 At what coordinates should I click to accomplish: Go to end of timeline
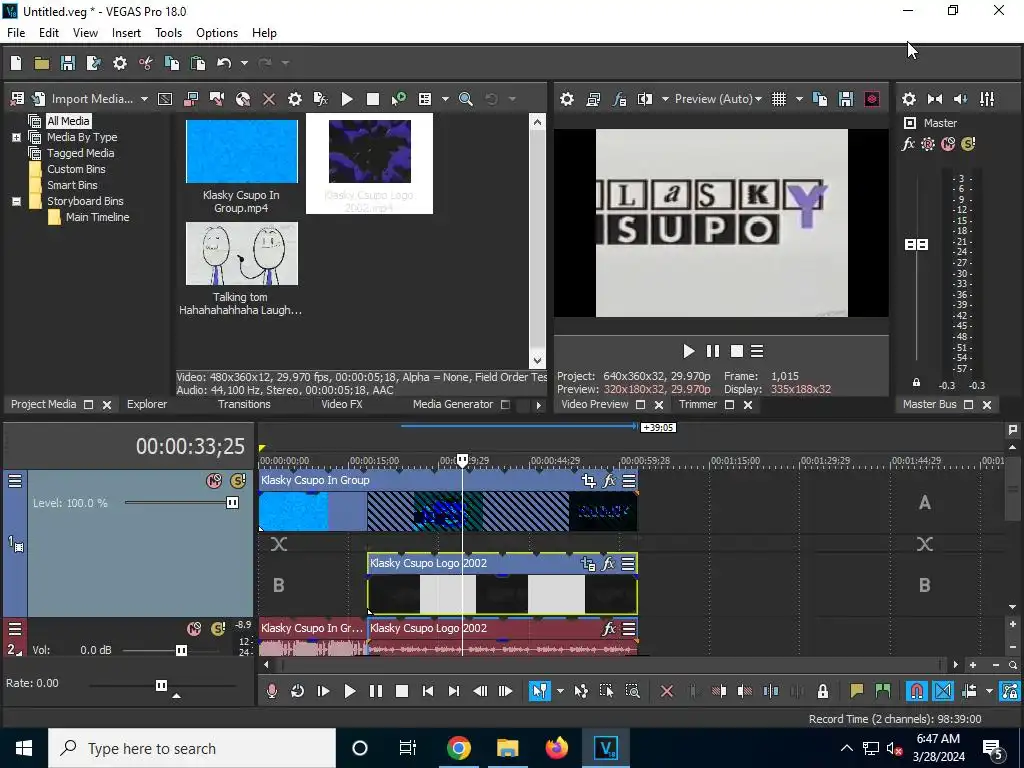click(x=454, y=691)
